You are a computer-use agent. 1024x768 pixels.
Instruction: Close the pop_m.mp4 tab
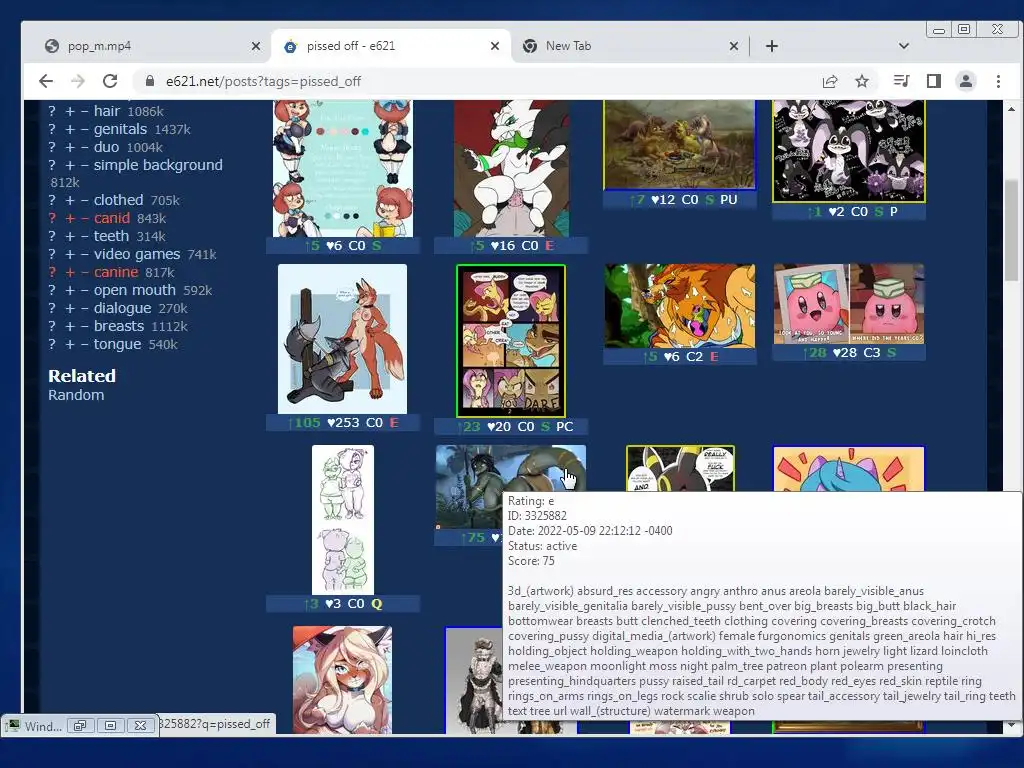pos(255,46)
